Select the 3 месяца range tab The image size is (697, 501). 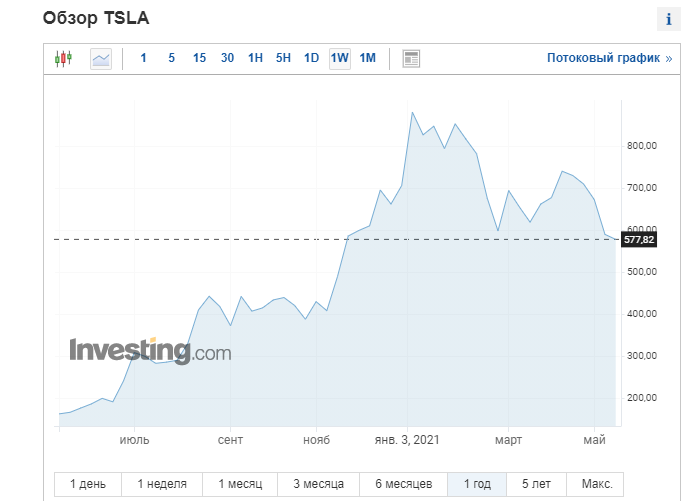click(320, 484)
